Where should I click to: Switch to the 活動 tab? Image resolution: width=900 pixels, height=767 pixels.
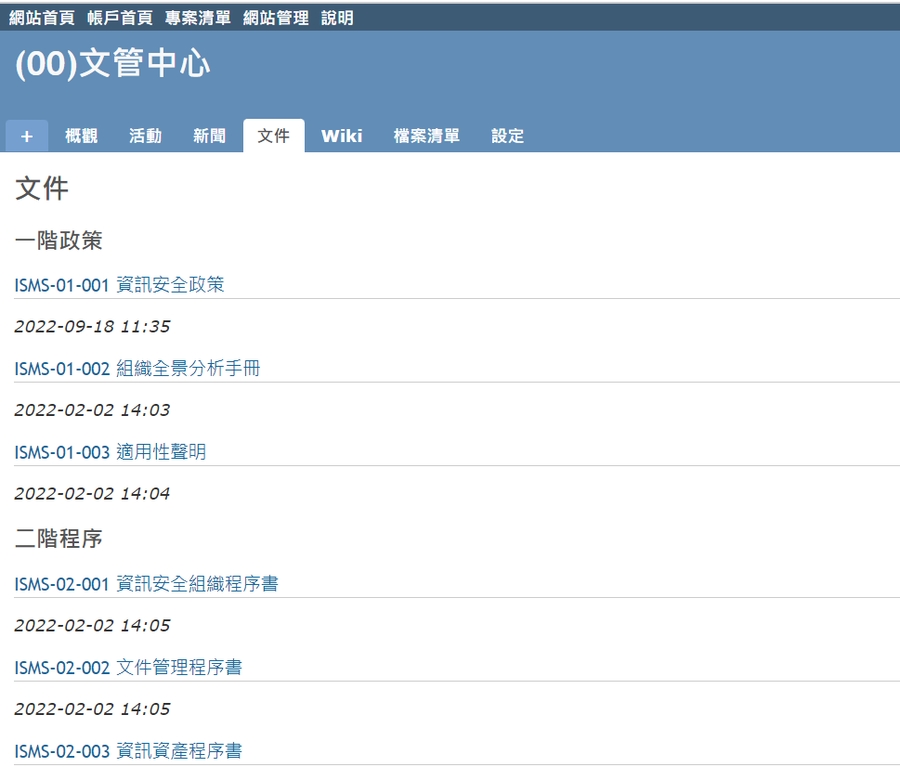click(145, 136)
